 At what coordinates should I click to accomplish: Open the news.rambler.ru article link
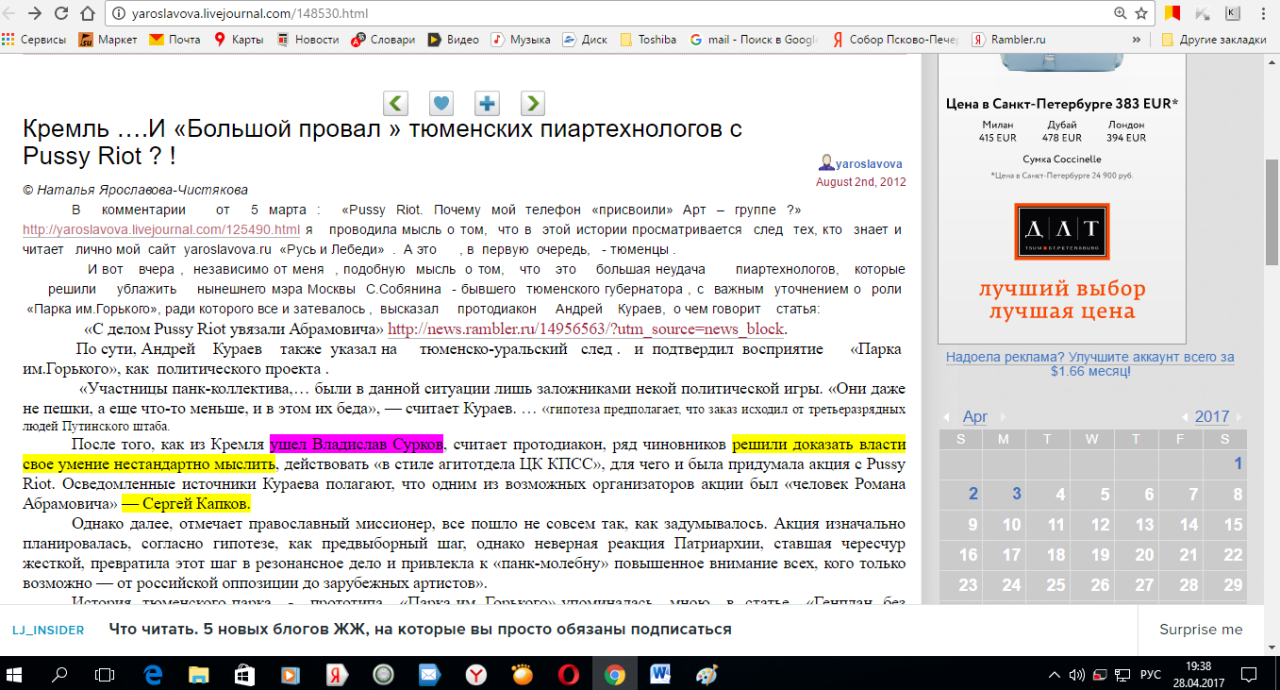point(586,329)
